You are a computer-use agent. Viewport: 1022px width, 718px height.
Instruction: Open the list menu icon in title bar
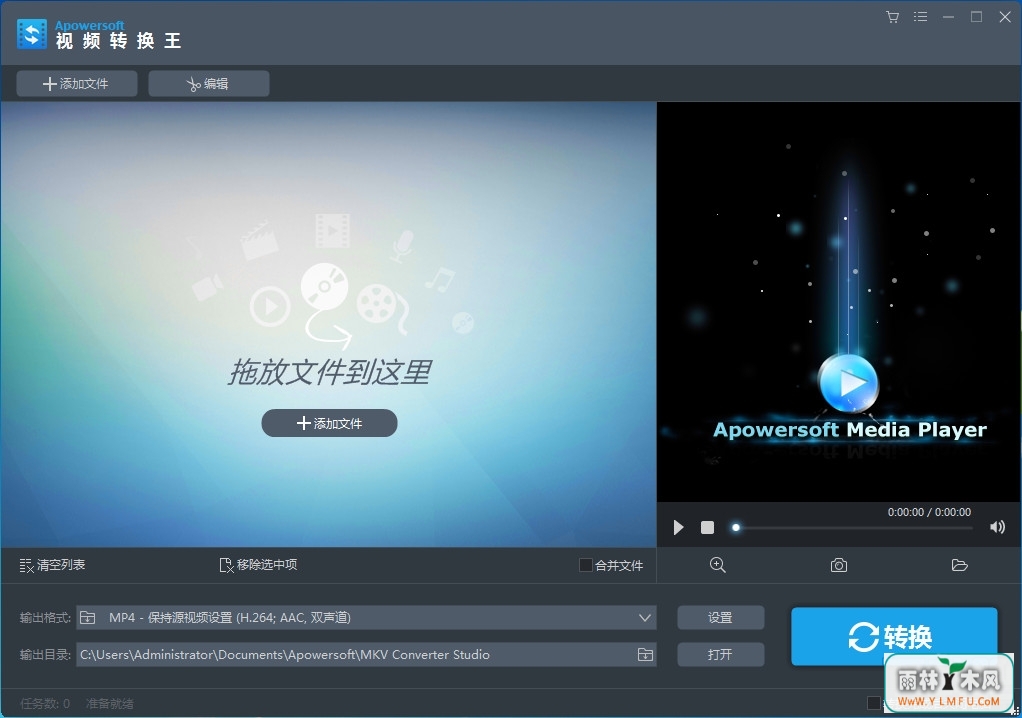coord(920,17)
